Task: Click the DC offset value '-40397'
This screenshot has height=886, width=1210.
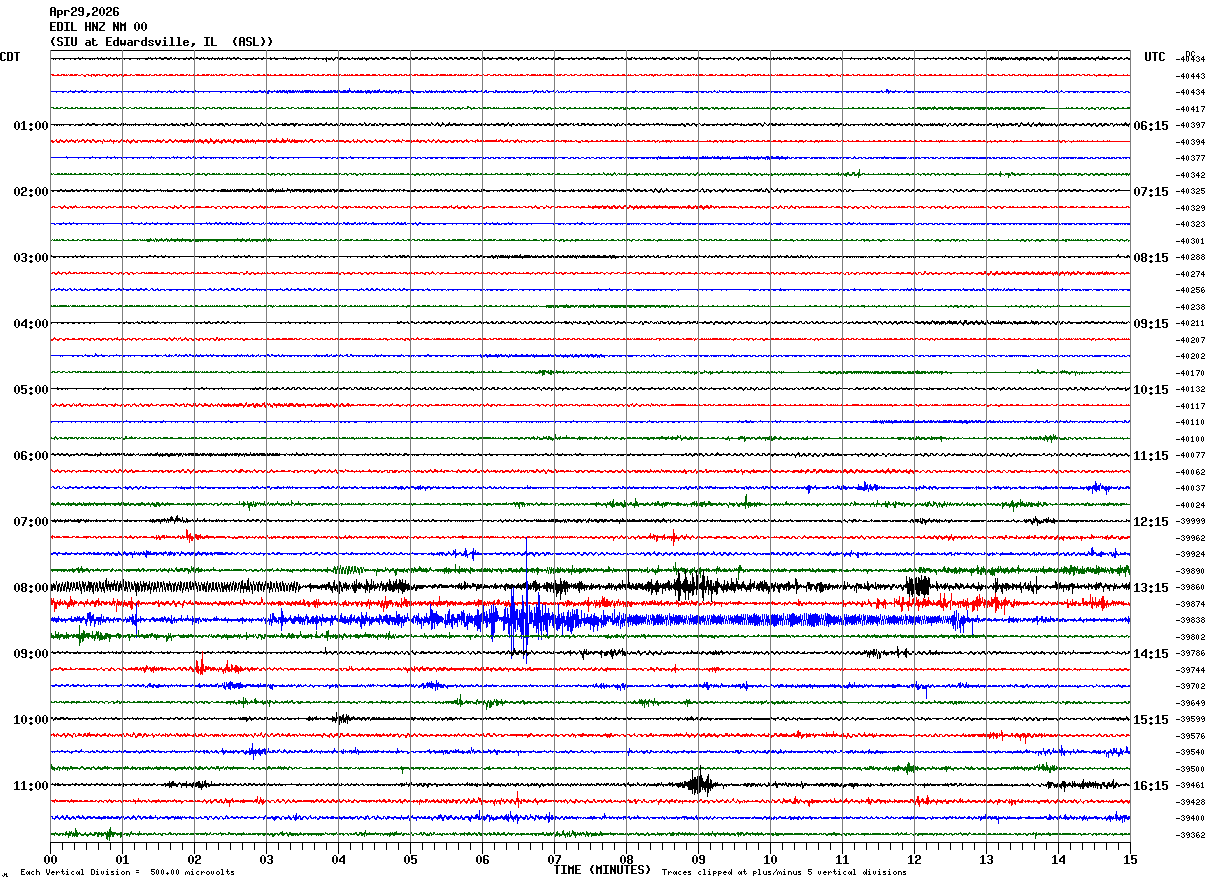Action: 1191,126
